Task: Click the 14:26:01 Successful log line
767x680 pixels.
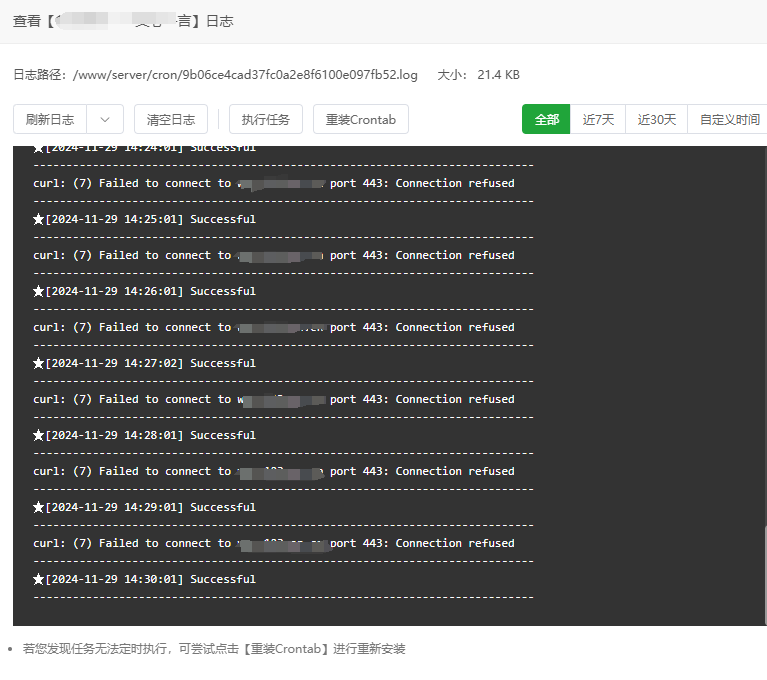Action: (144, 291)
